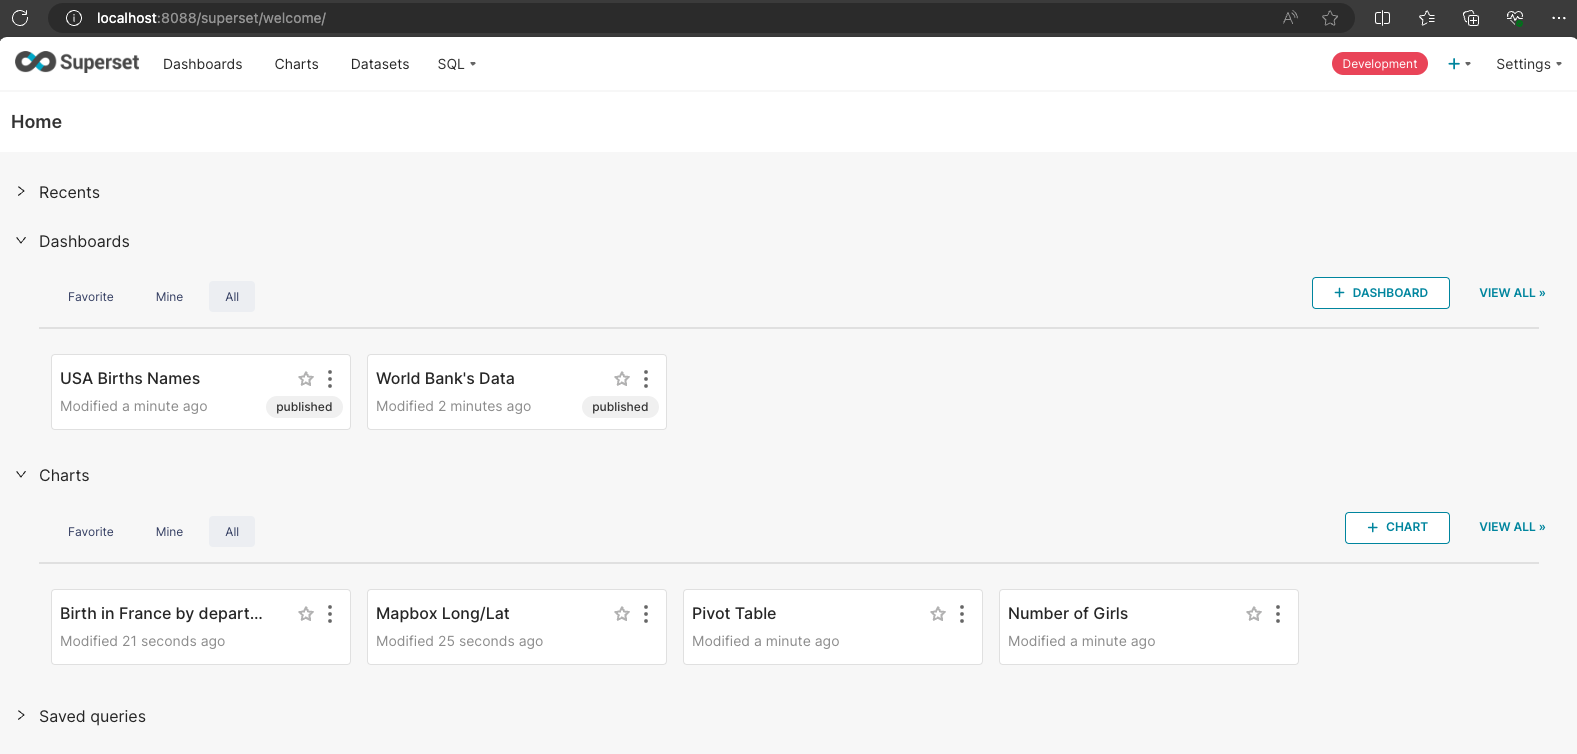Open the SQL dropdown menu

pos(456,64)
